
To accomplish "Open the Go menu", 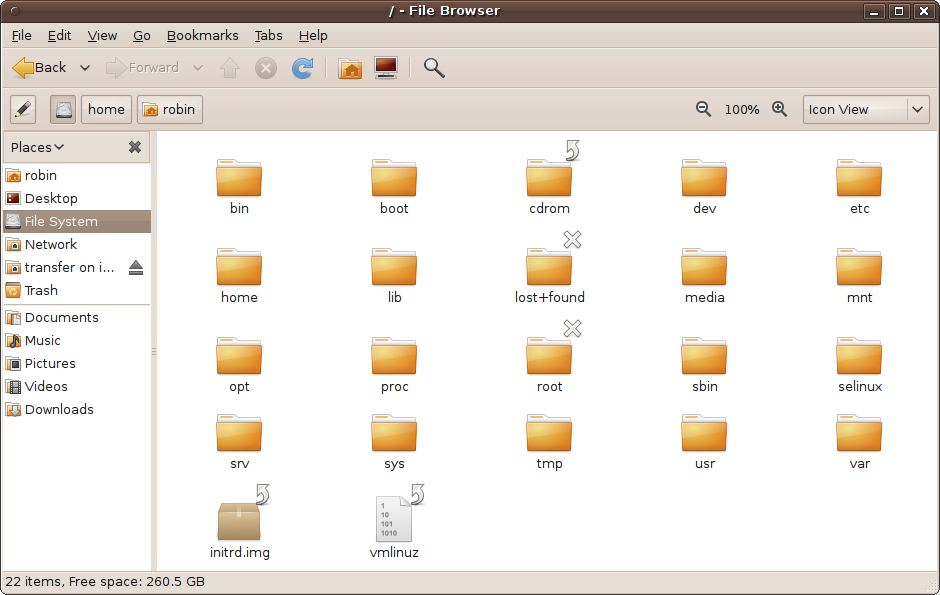I will 141,35.
